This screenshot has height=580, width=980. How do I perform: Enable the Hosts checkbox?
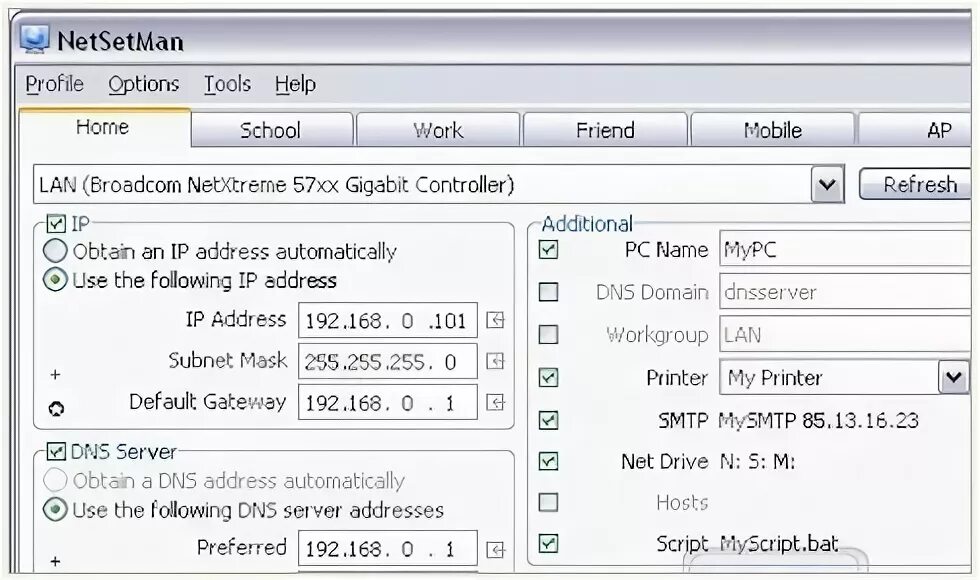(x=548, y=502)
